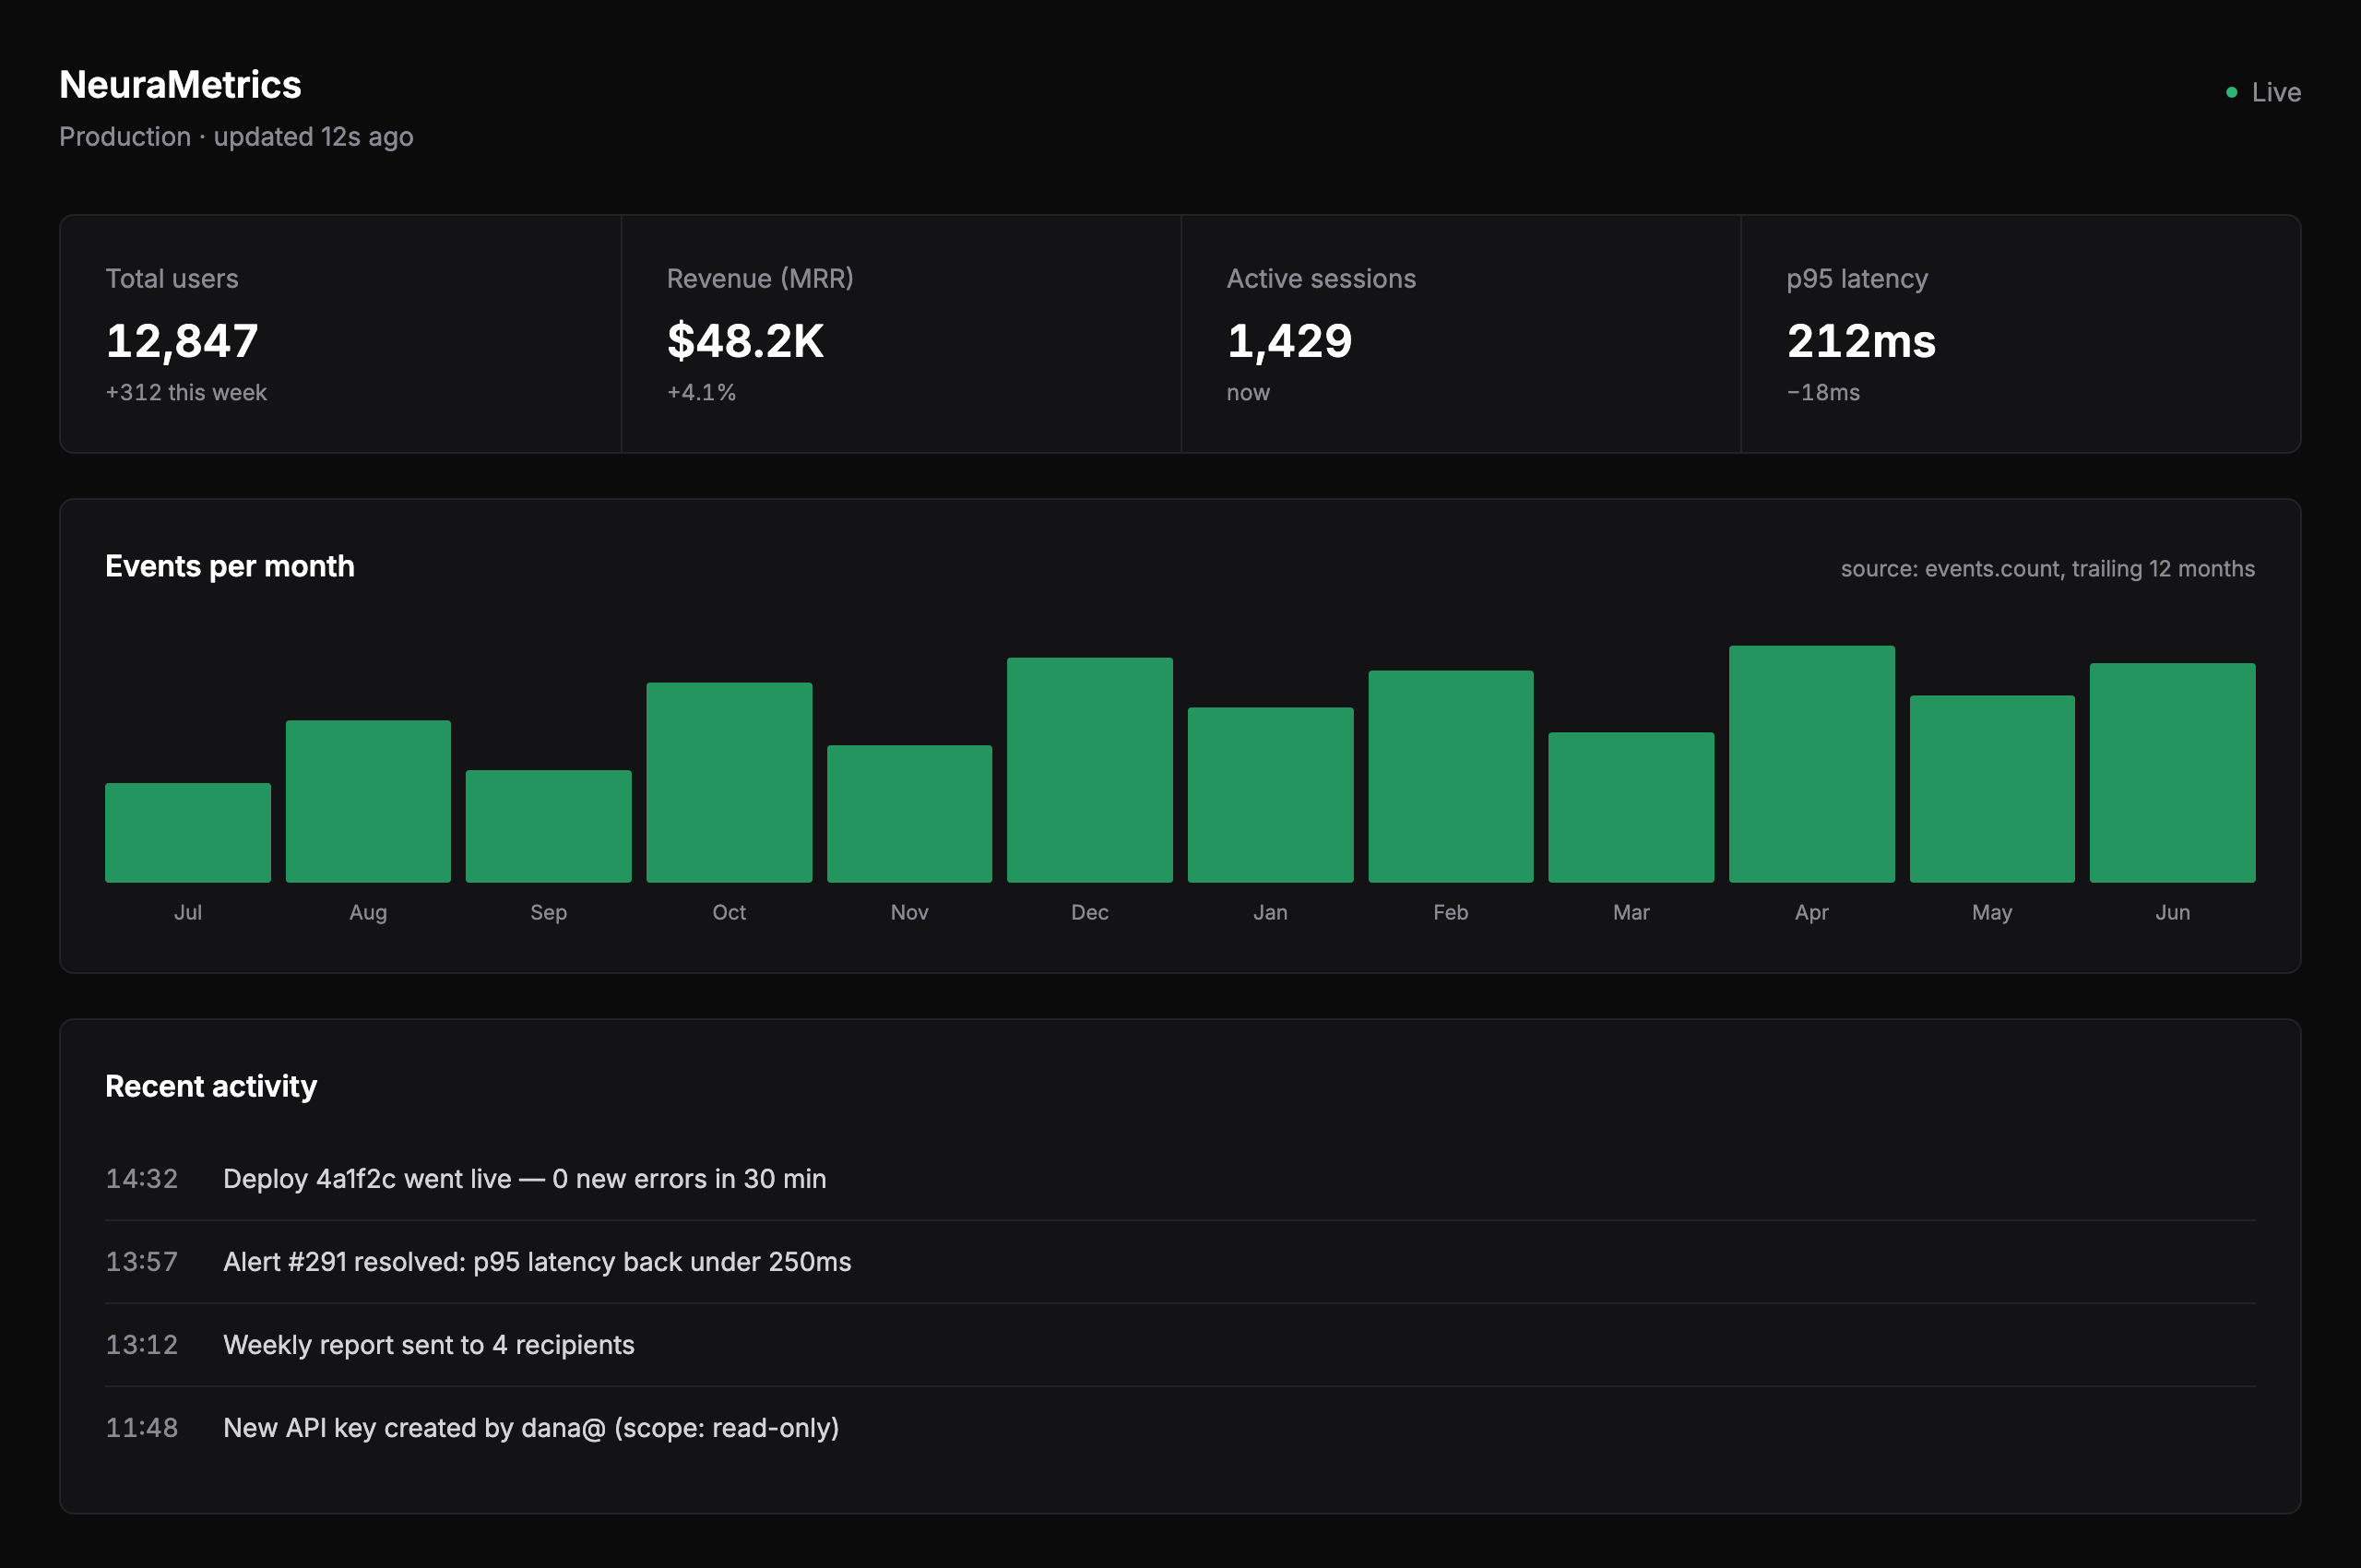Select the Aug bar in the chart
The height and width of the screenshot is (1568, 2361).
[368, 801]
